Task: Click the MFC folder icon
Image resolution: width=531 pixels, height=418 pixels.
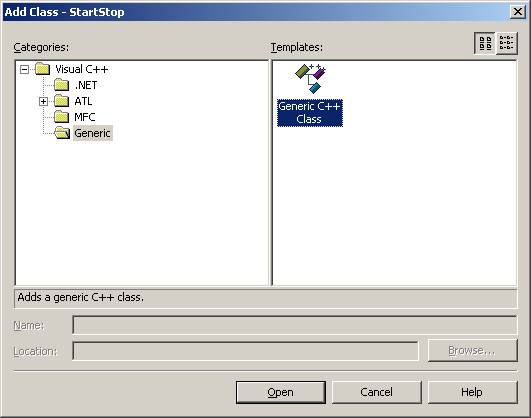Action: 62,117
